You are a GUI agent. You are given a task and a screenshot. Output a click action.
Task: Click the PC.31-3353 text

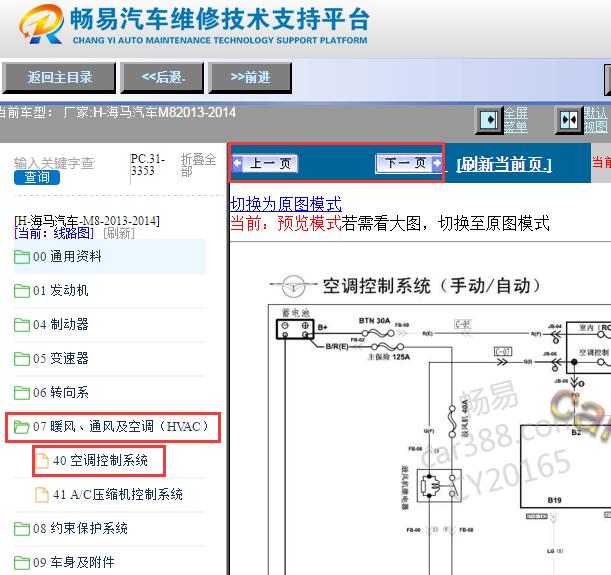148,165
